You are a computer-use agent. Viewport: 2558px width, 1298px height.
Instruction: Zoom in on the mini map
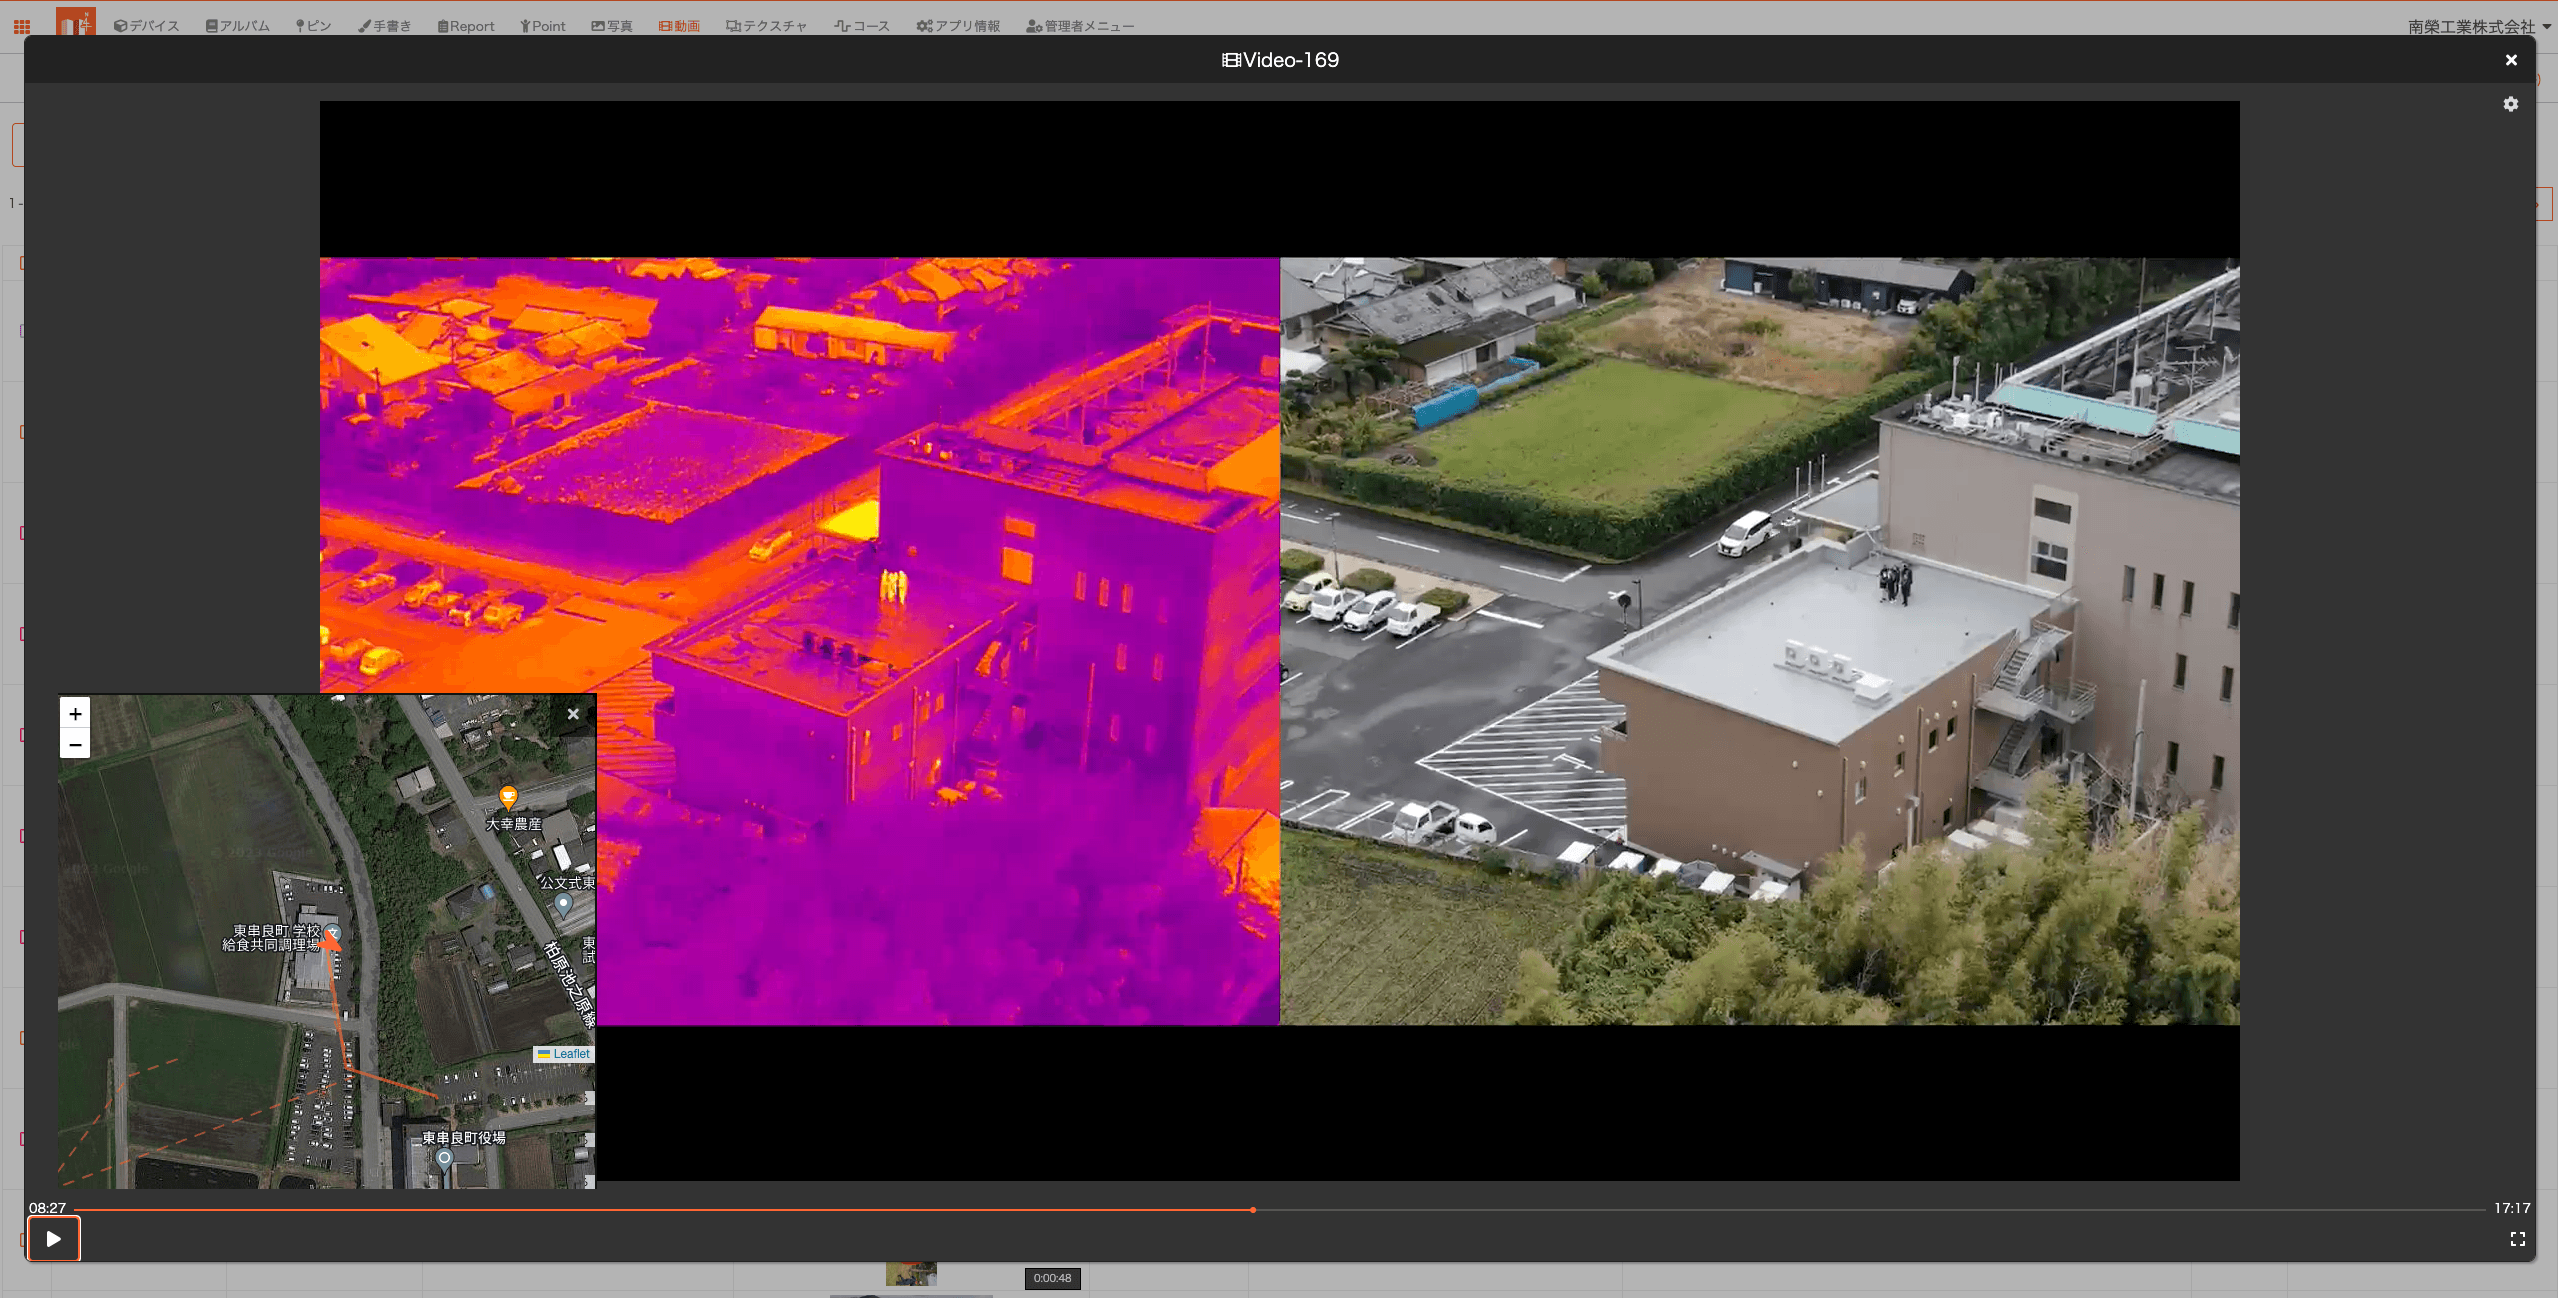75,713
